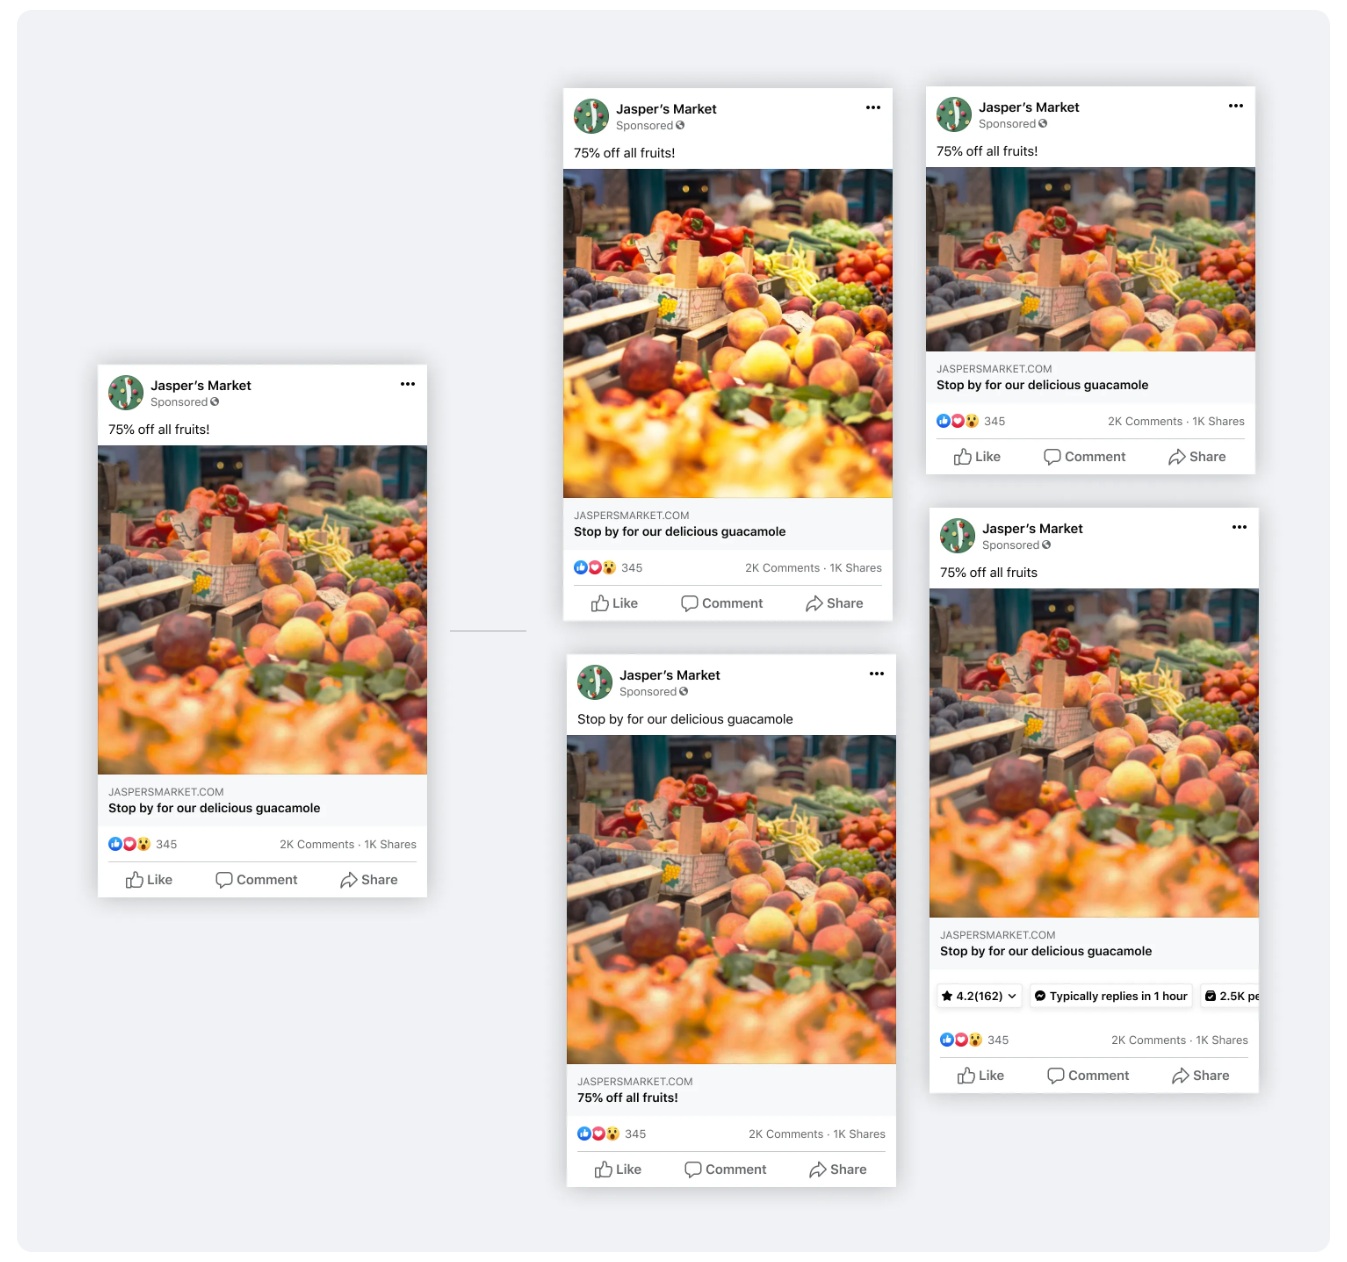Open '2K Comments' on leftmost card
Viewport: 1347px width, 1262px height.
pyautogui.click(x=317, y=845)
